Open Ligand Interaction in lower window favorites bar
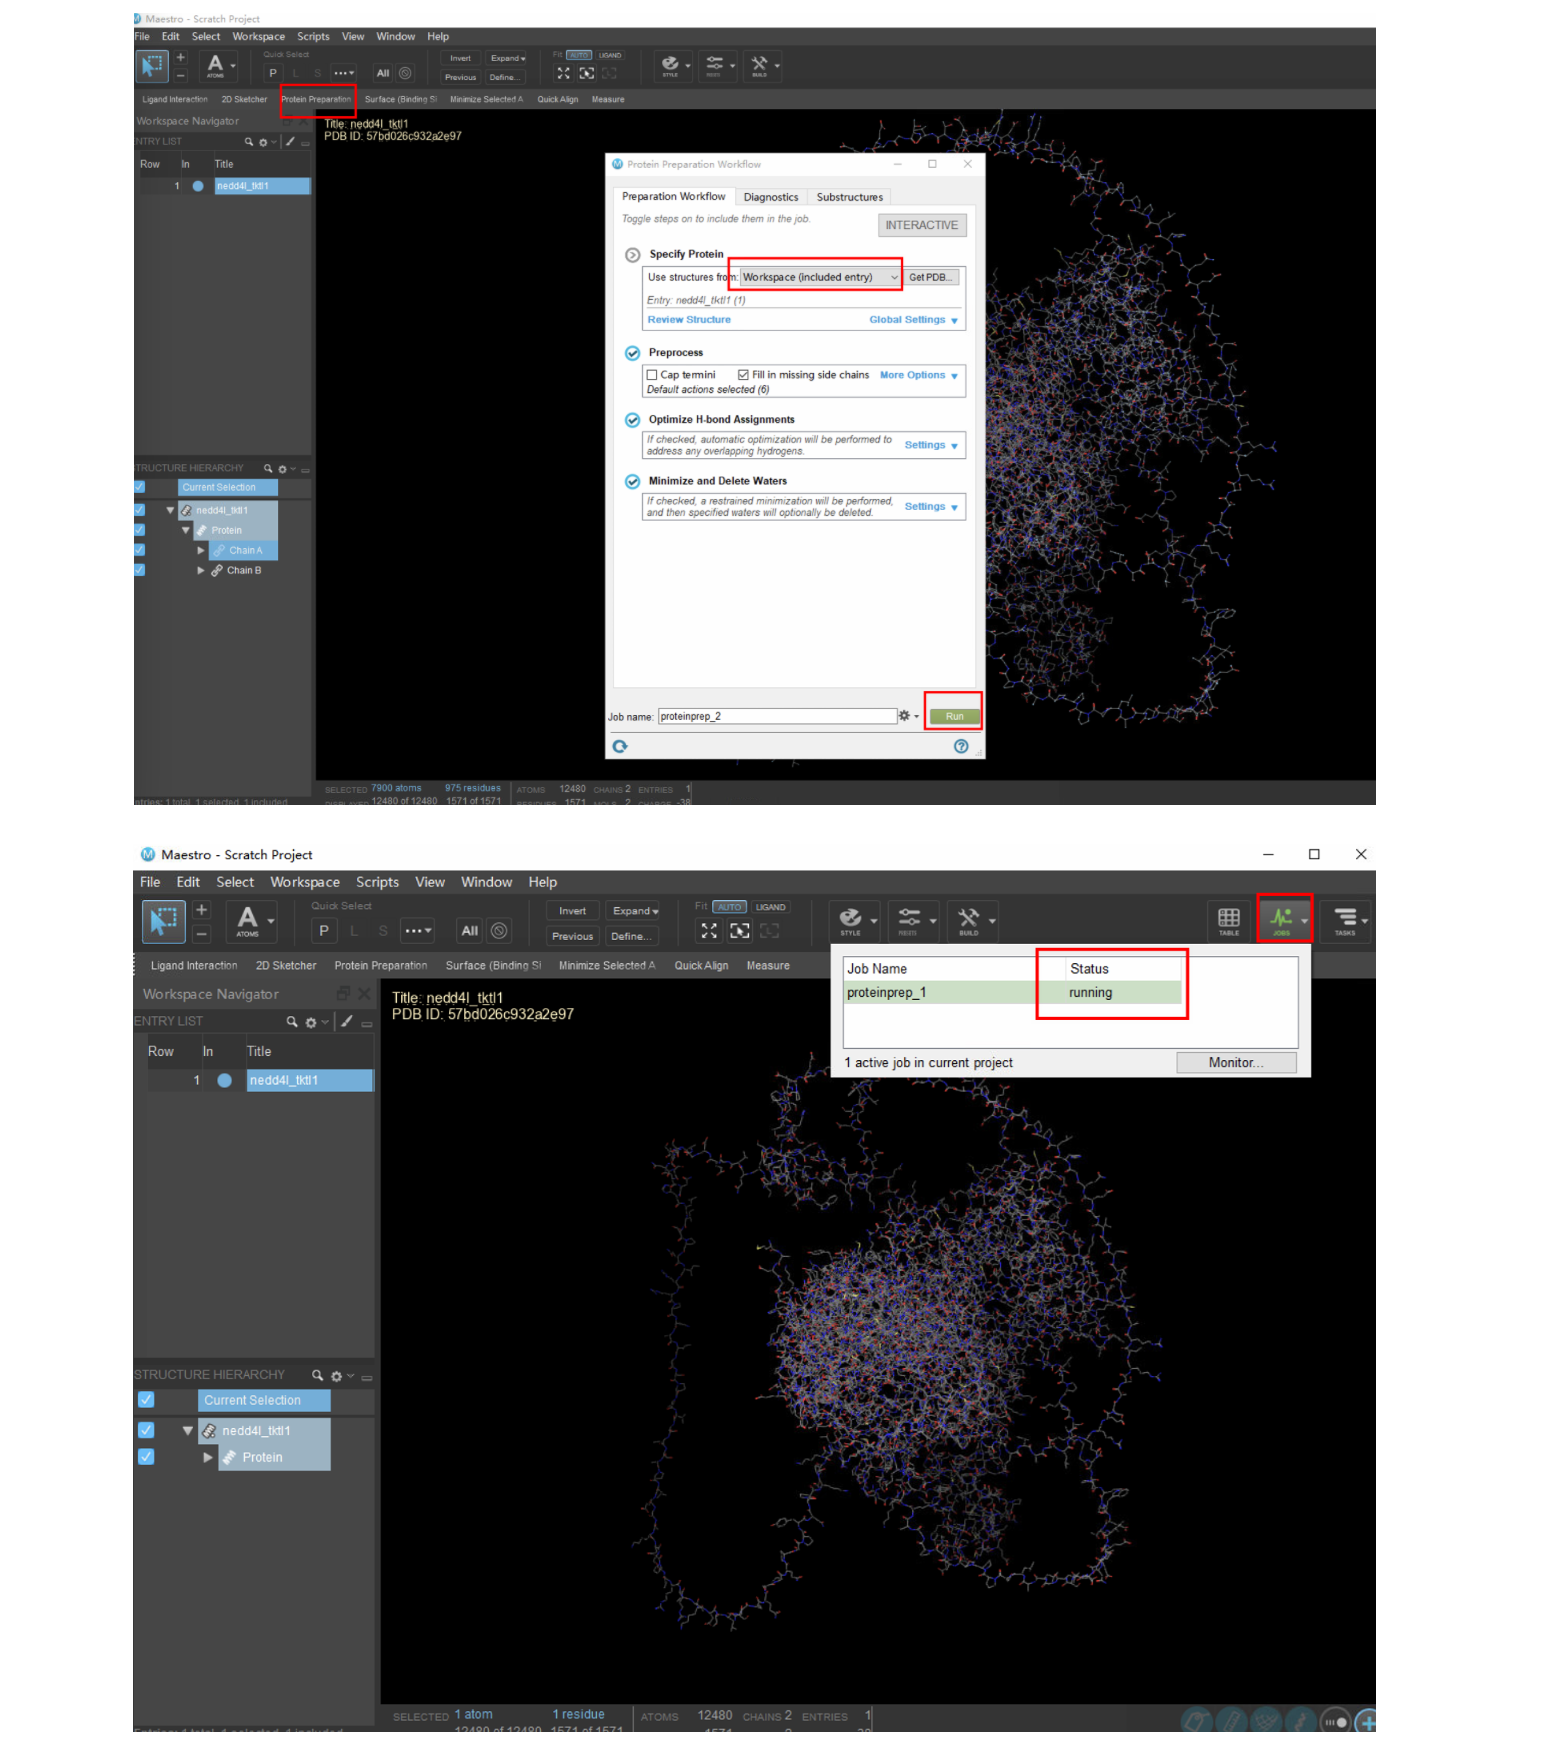The height and width of the screenshot is (1754, 1544). click(194, 965)
